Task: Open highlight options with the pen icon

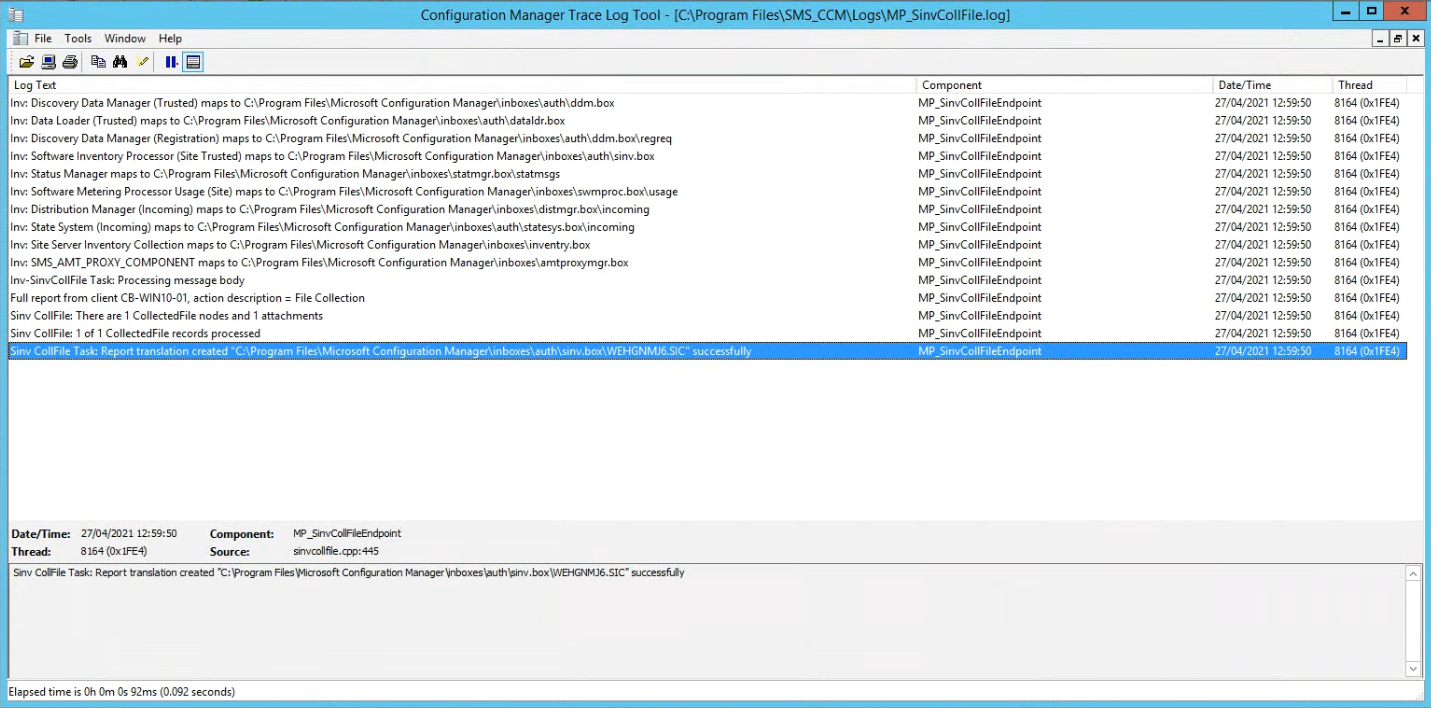Action: tap(142, 61)
